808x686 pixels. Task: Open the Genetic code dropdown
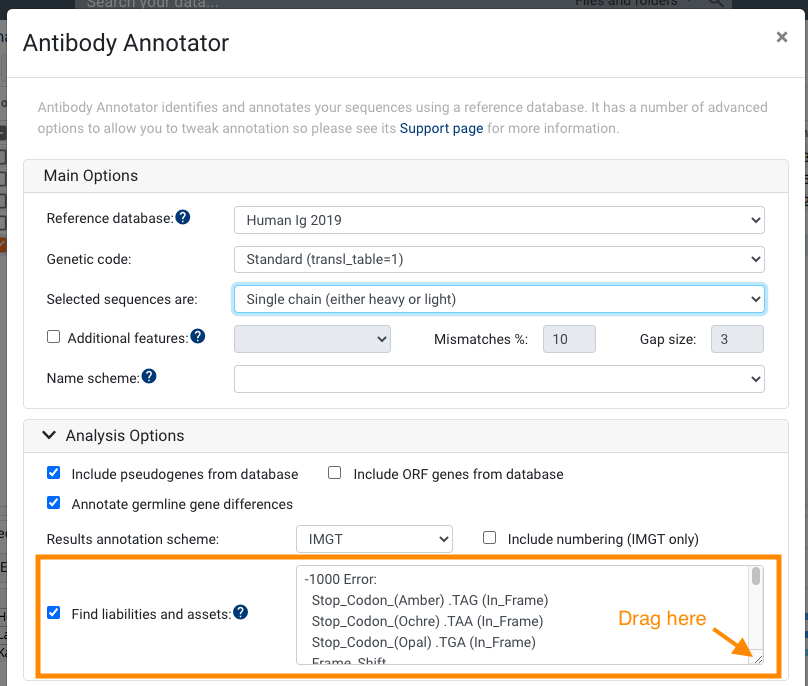499,259
